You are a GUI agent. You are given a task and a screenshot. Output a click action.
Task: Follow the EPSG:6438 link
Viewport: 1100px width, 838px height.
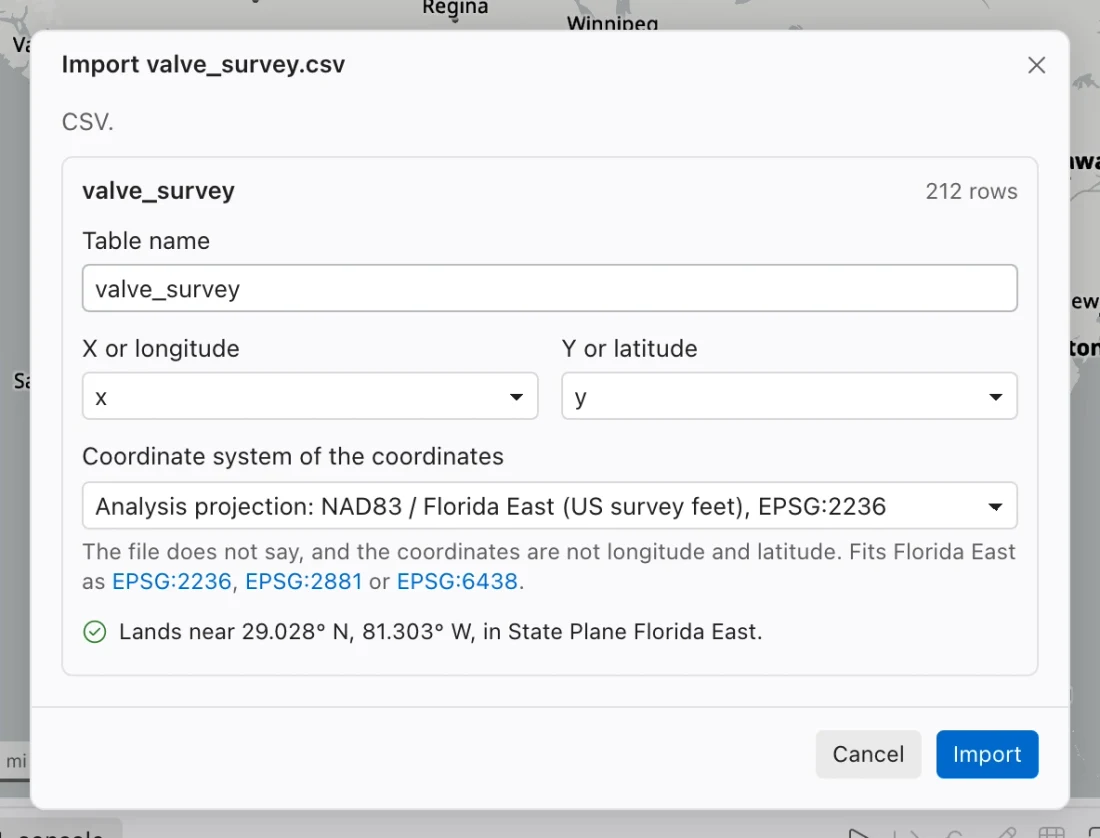tap(457, 581)
